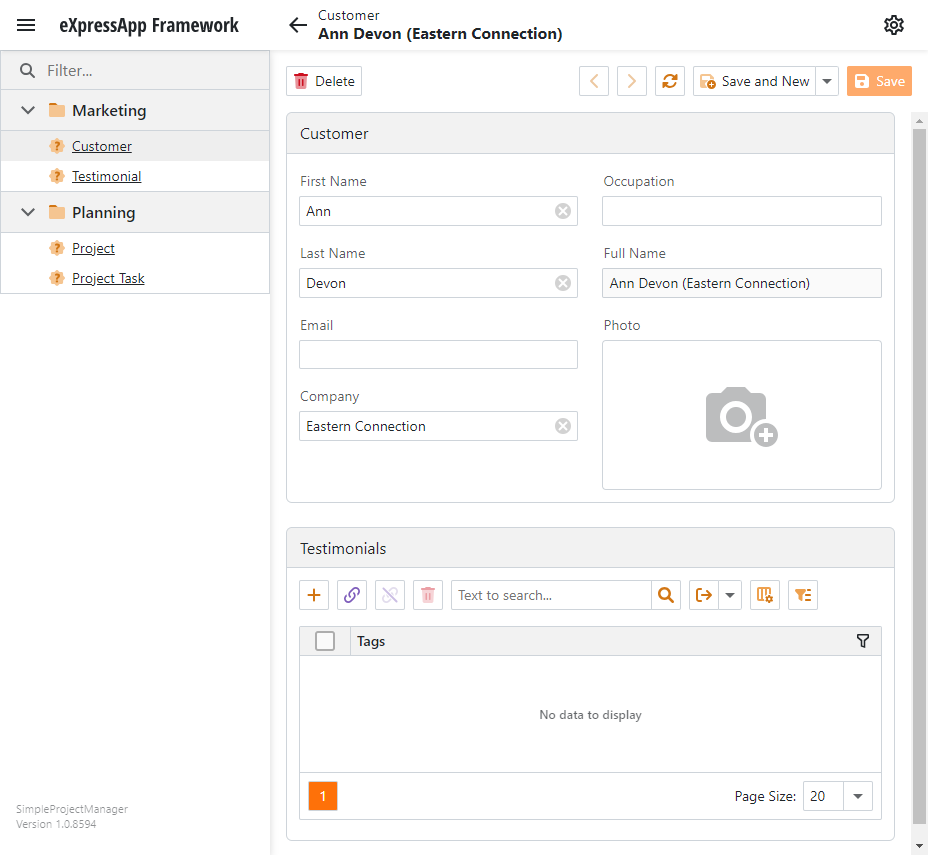Tick the select-all checkbox in Testimonials grid
This screenshot has height=855, width=928.
click(325, 641)
